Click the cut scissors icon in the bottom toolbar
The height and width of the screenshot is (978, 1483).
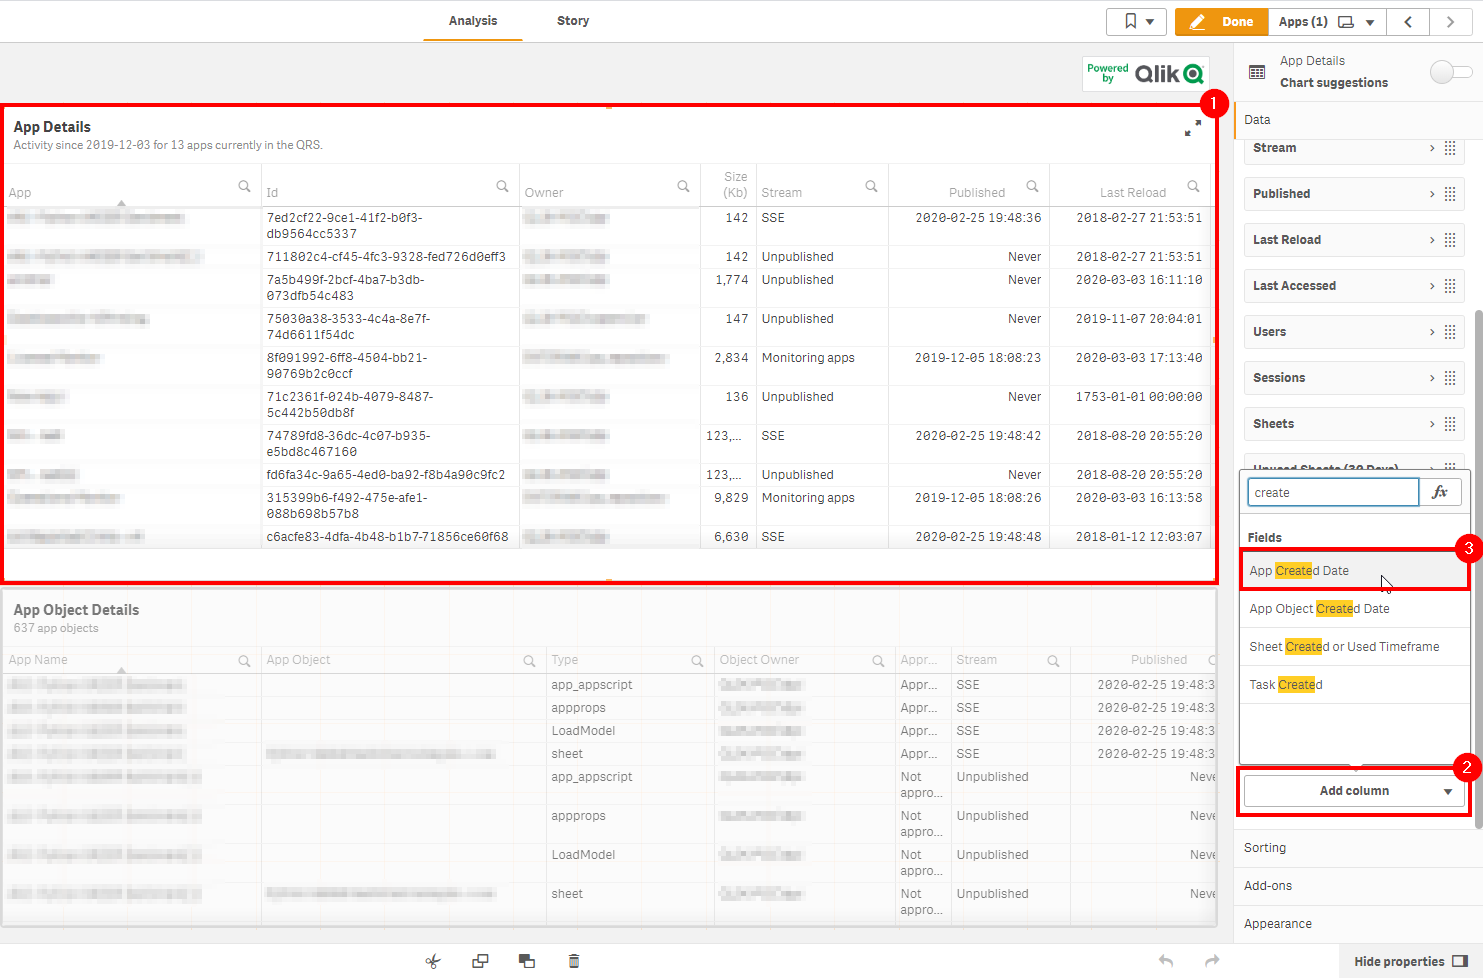(x=432, y=961)
